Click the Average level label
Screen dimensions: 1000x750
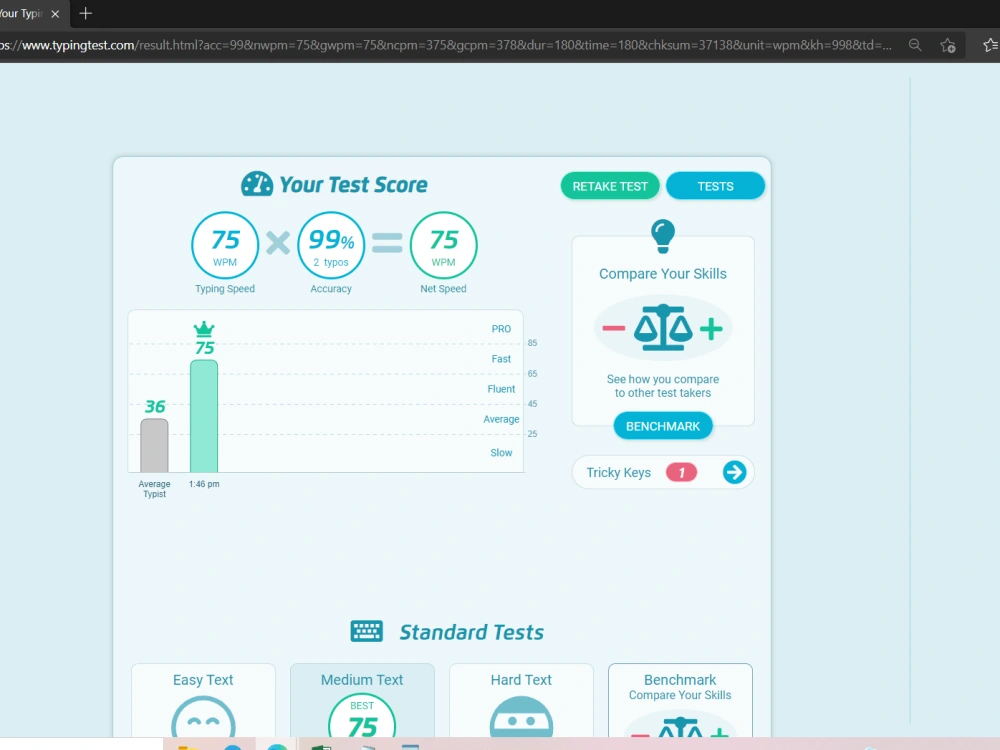pos(501,419)
